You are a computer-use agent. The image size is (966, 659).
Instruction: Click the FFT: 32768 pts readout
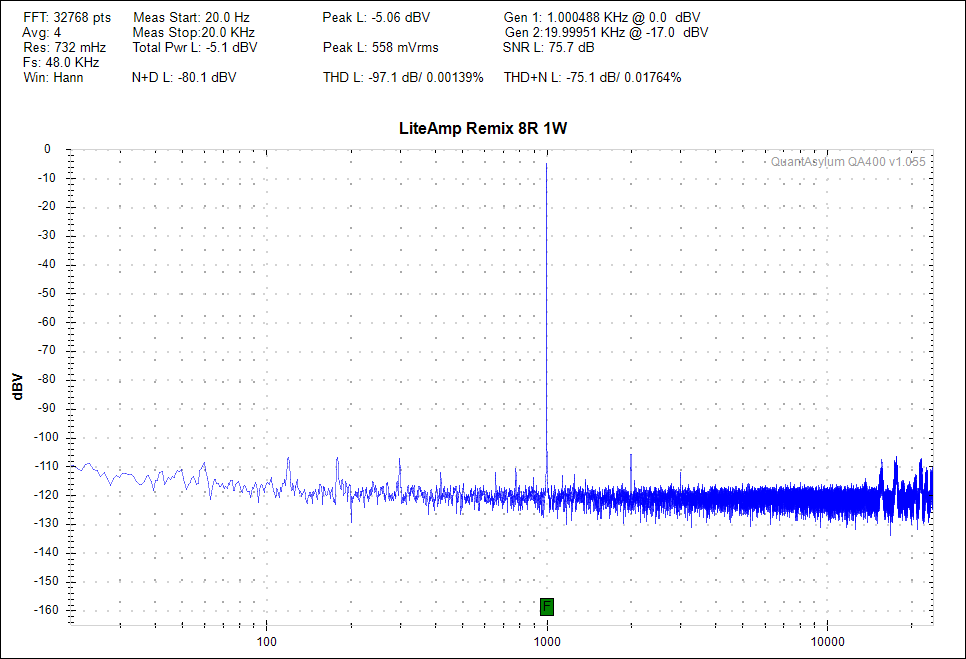(x=67, y=17)
